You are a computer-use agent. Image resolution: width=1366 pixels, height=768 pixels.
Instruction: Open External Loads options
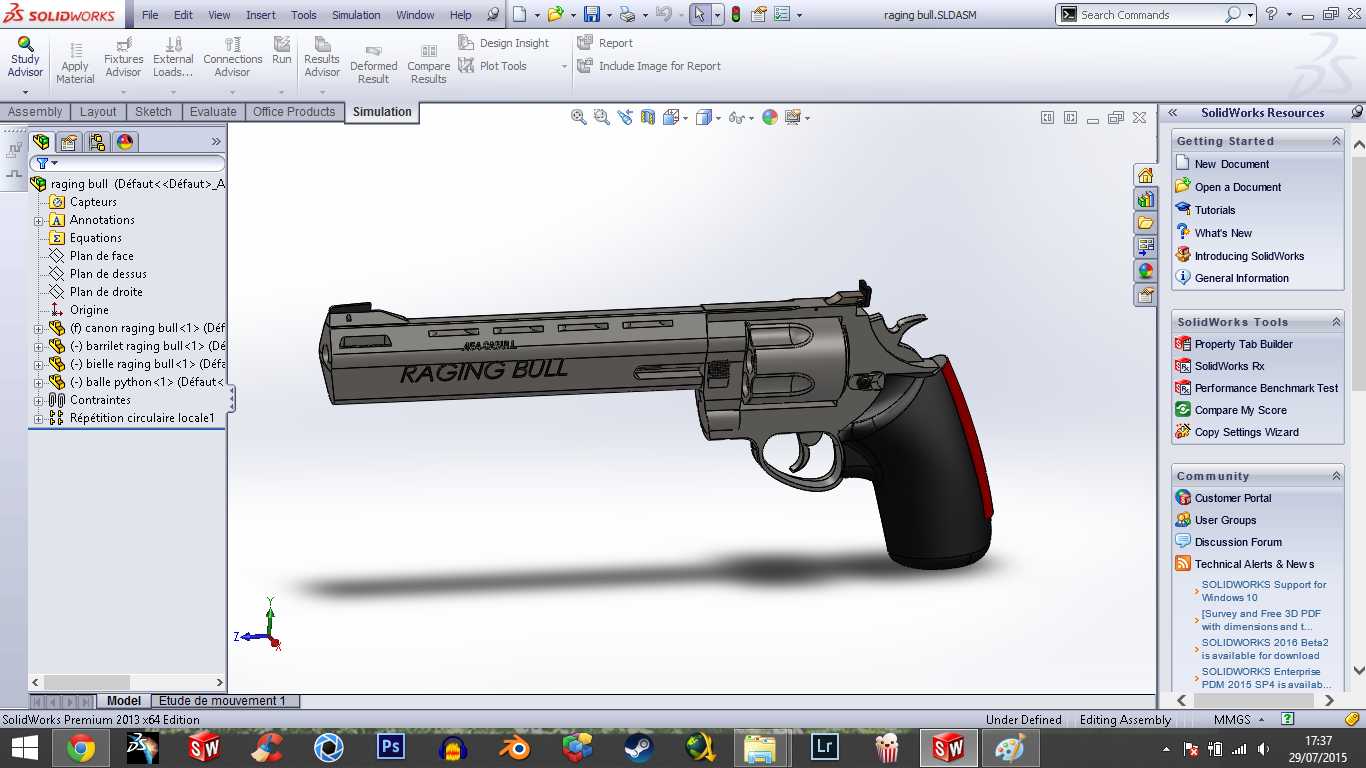coord(173,58)
